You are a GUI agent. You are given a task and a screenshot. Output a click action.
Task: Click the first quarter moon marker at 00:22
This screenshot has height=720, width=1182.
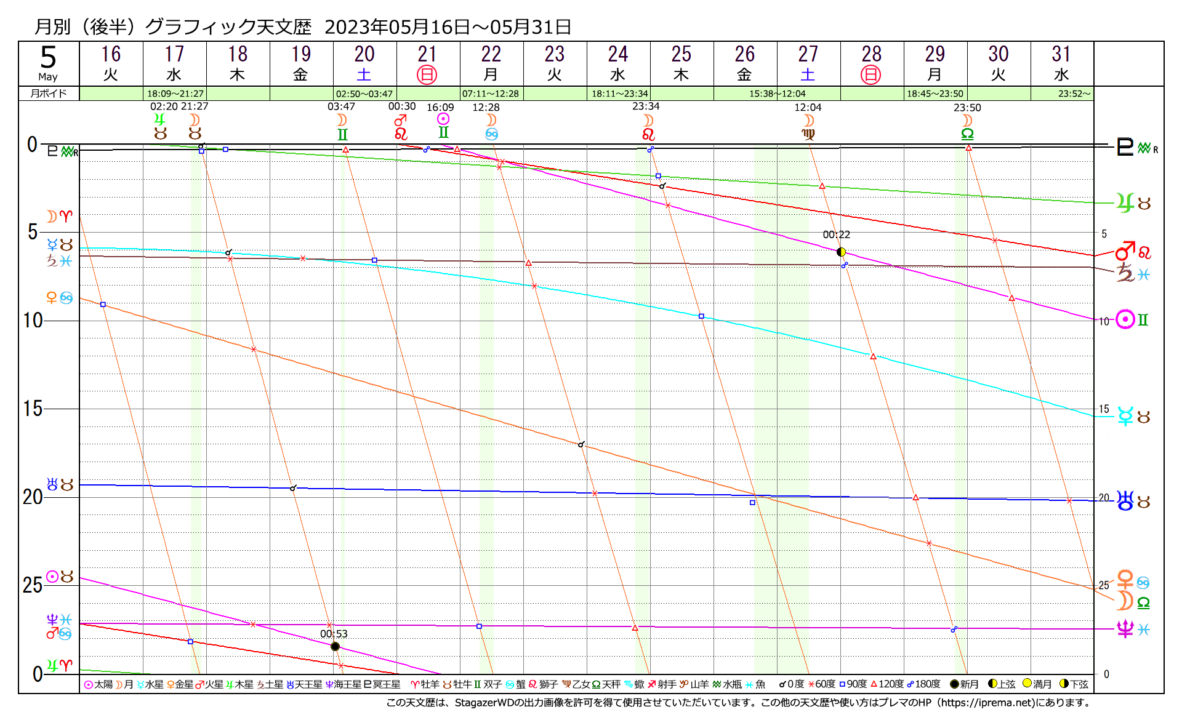[841, 251]
